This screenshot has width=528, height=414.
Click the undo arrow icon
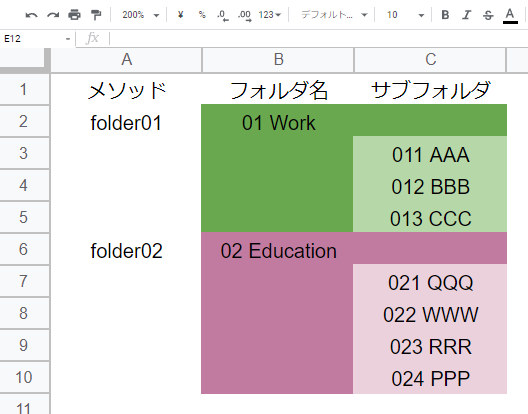[32, 15]
